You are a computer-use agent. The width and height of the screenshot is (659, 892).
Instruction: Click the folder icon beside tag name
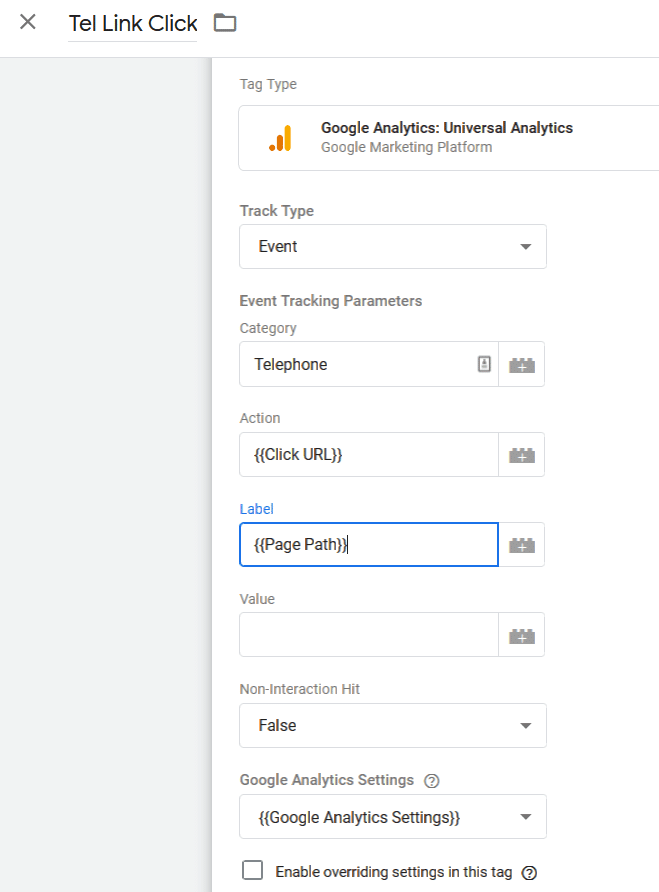225,23
